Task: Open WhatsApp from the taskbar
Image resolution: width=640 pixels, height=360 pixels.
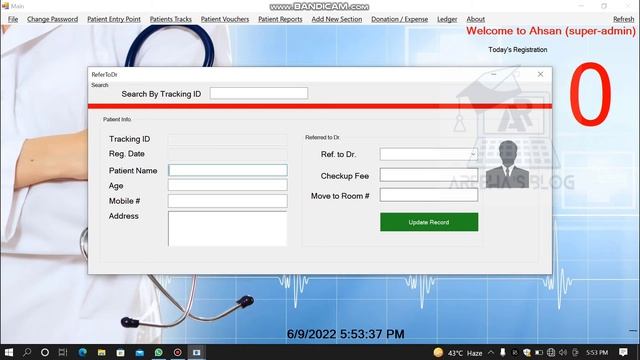Action: point(158,352)
